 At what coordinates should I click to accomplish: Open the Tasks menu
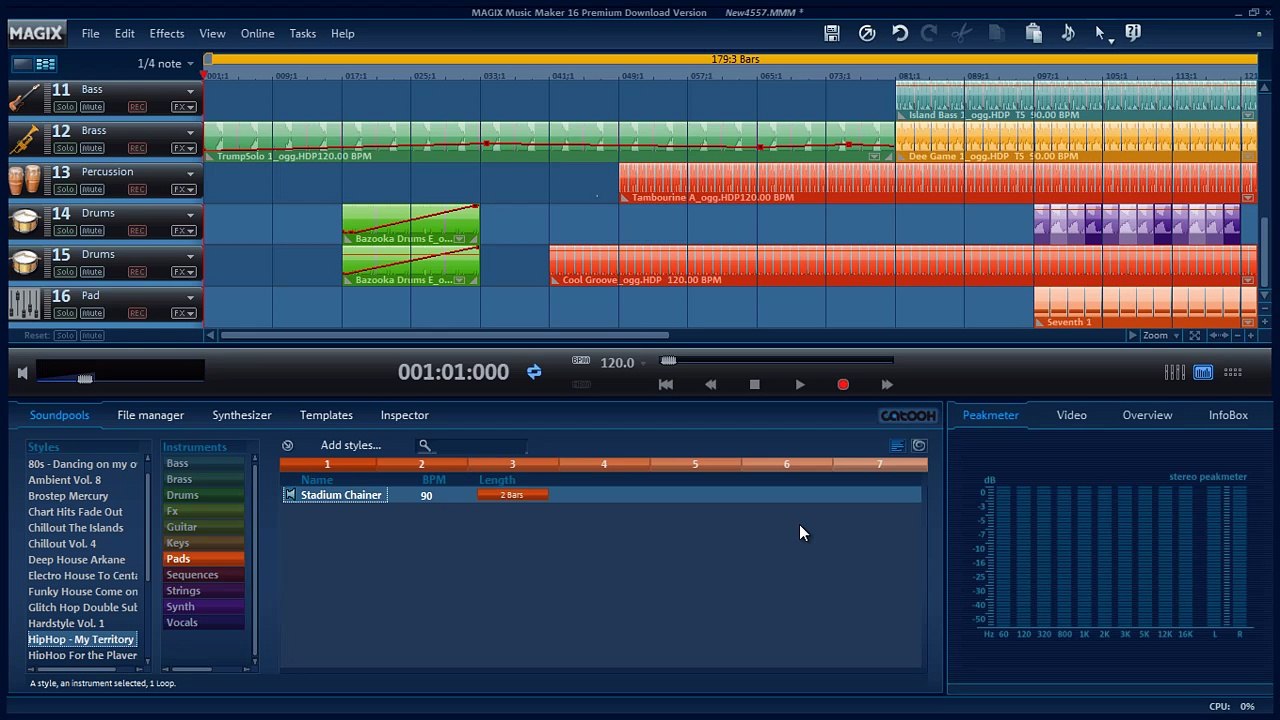point(303,34)
